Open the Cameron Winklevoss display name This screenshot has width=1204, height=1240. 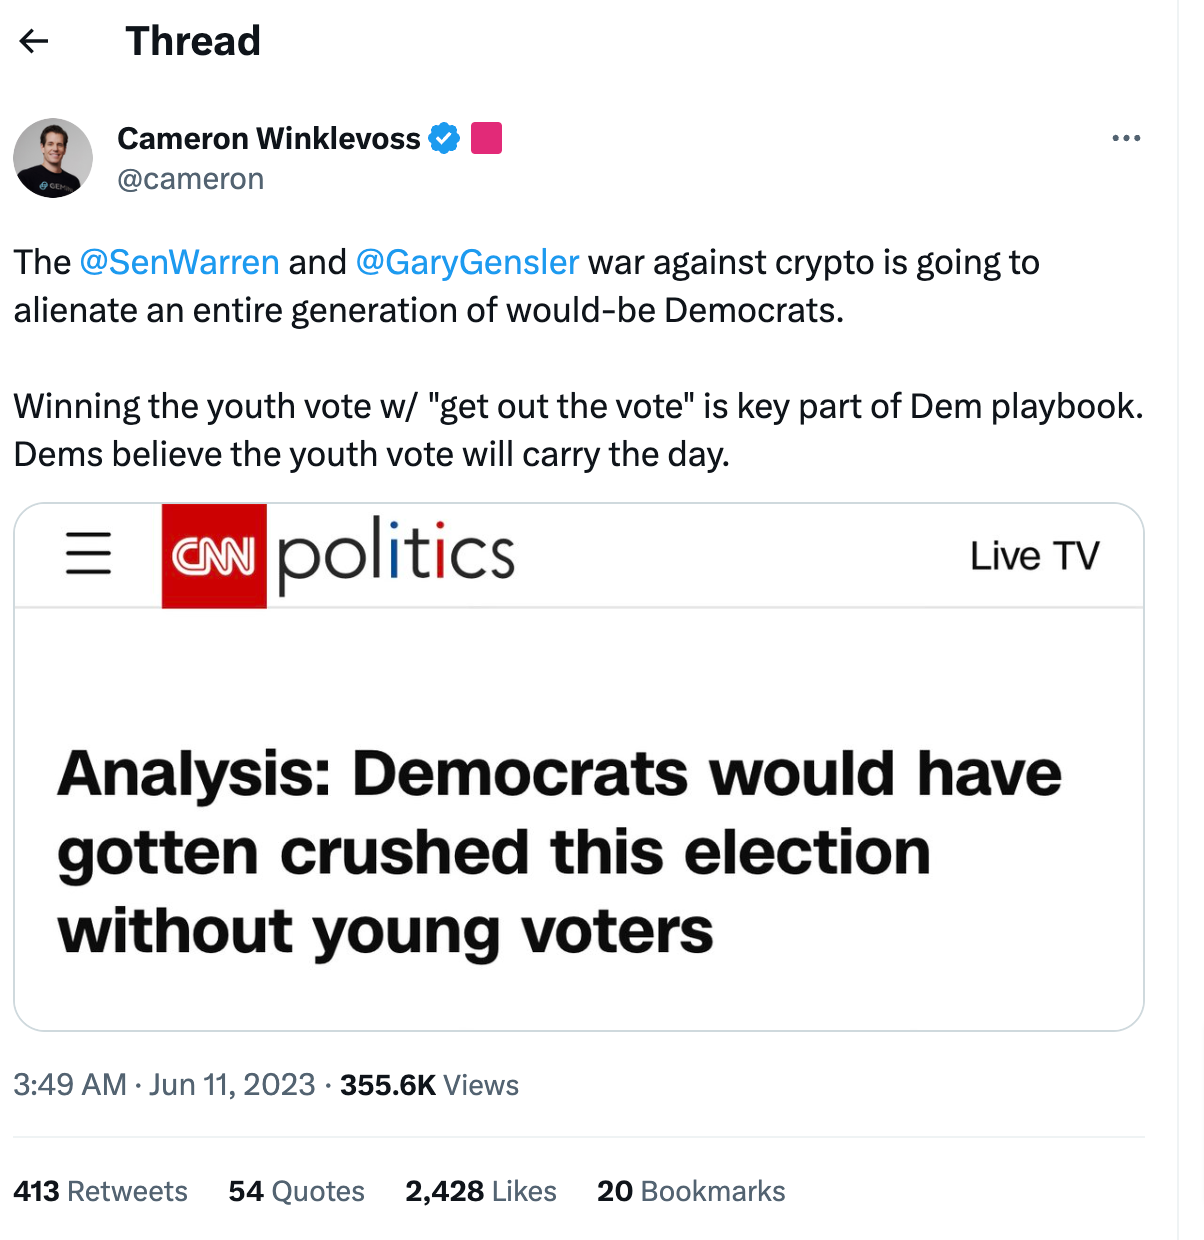tap(268, 138)
